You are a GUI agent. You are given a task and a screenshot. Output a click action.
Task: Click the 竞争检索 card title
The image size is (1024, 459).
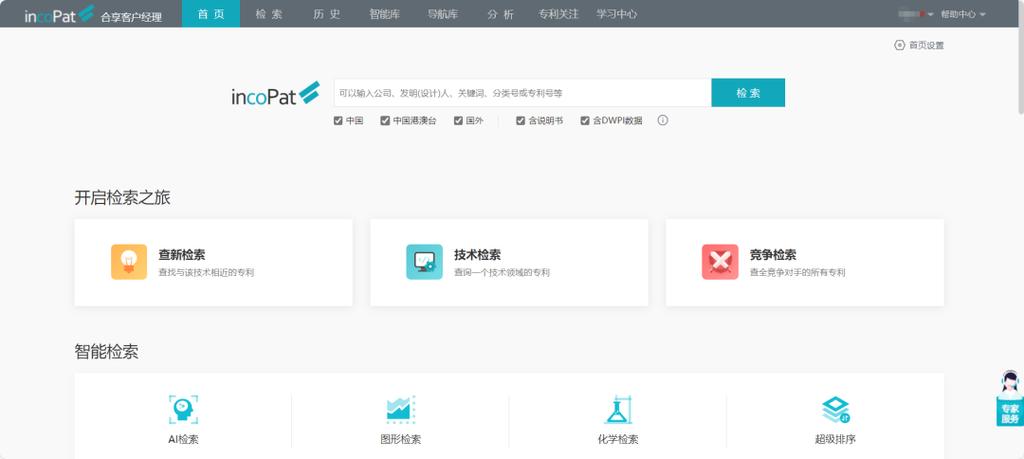click(773, 255)
